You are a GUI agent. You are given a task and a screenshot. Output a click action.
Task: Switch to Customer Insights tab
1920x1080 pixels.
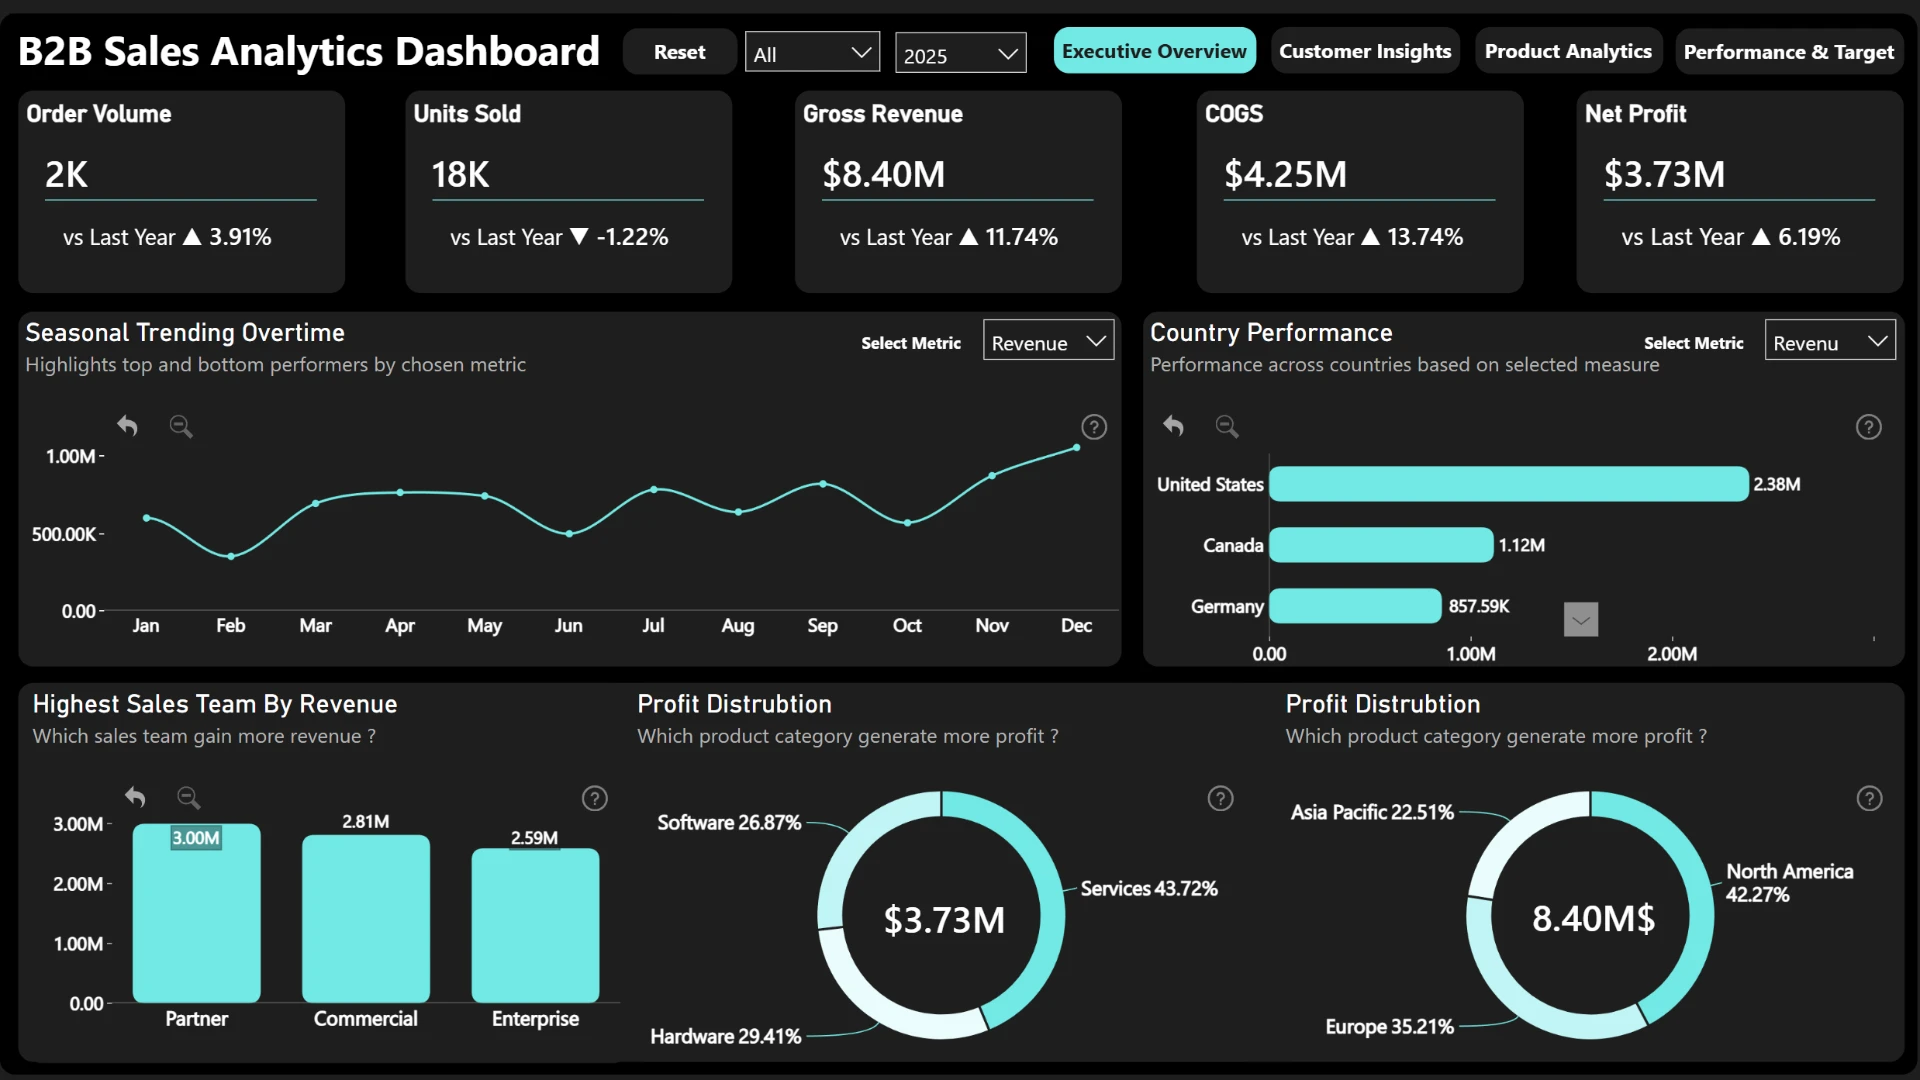[x=1365, y=51]
